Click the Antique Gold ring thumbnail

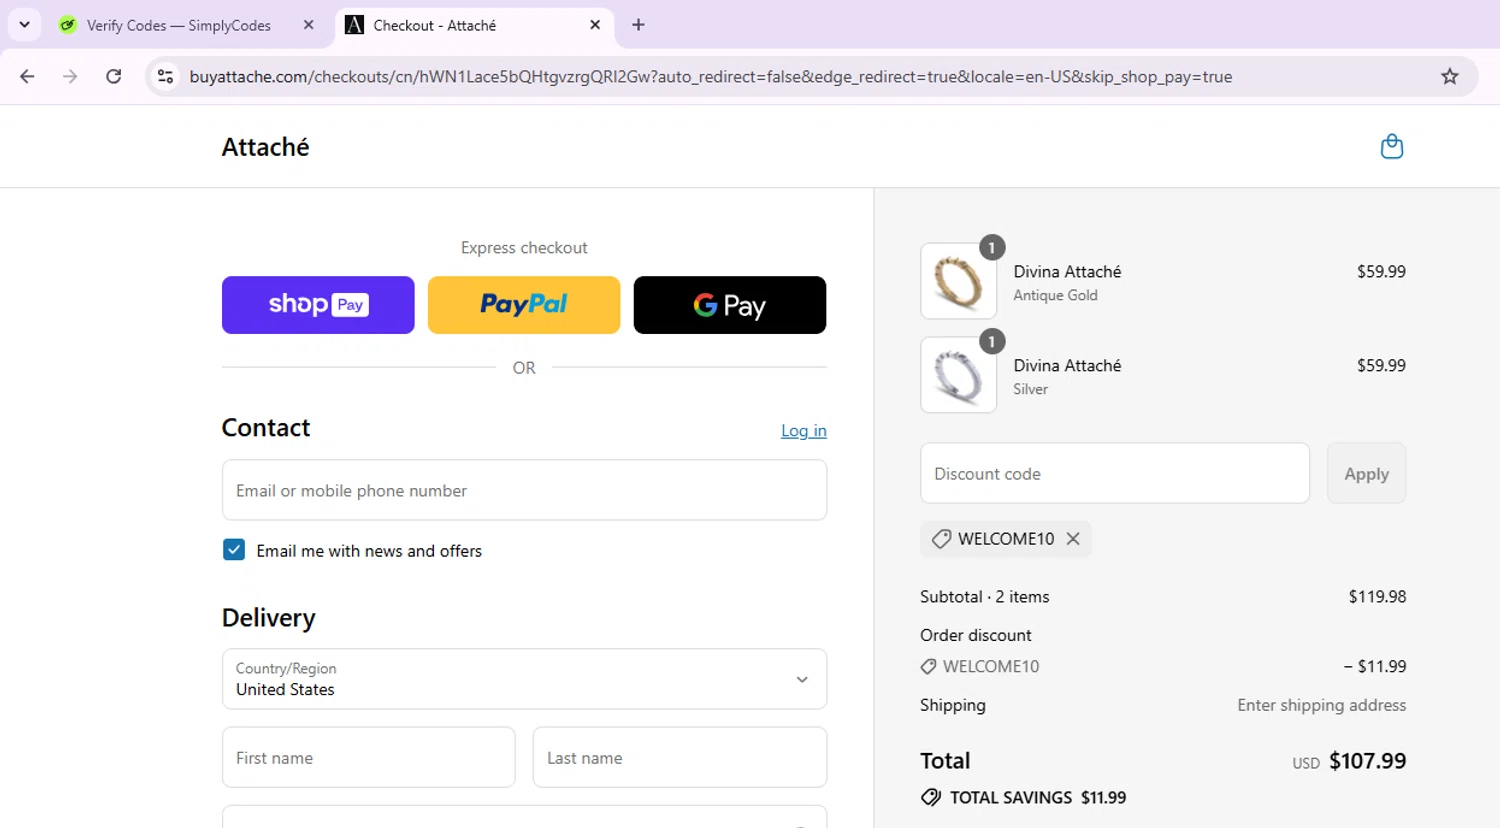point(958,281)
